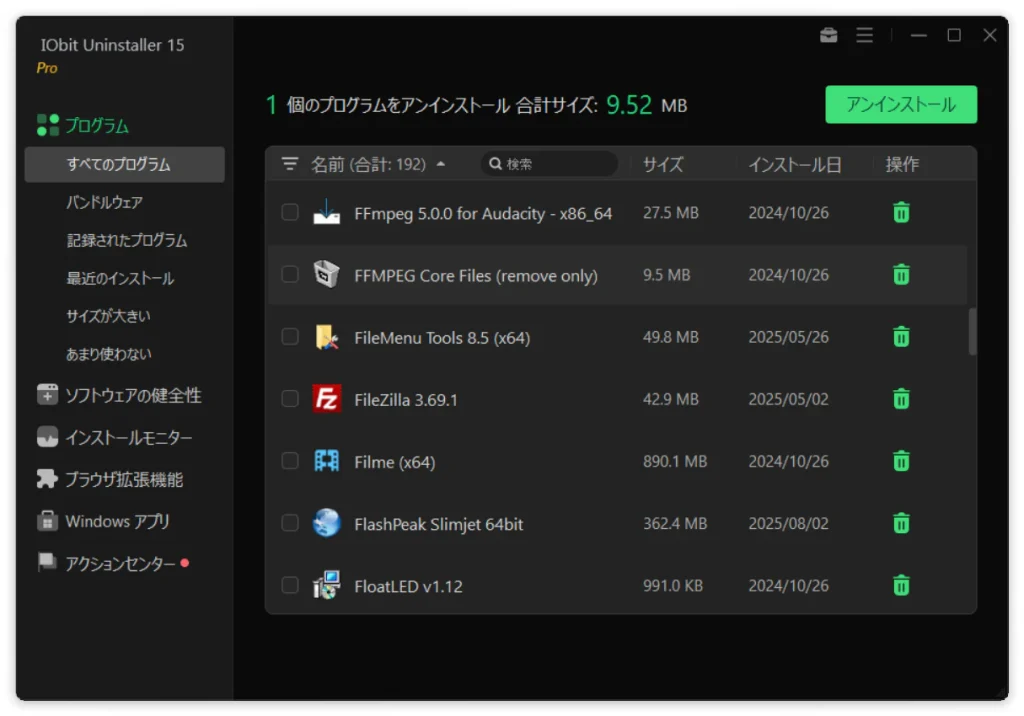Open ブラウザ拡張機能 section
The image size is (1024, 716).
pos(110,480)
